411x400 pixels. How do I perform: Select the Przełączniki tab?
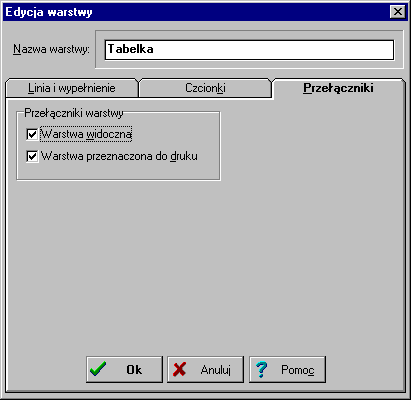pyautogui.click(x=338, y=88)
